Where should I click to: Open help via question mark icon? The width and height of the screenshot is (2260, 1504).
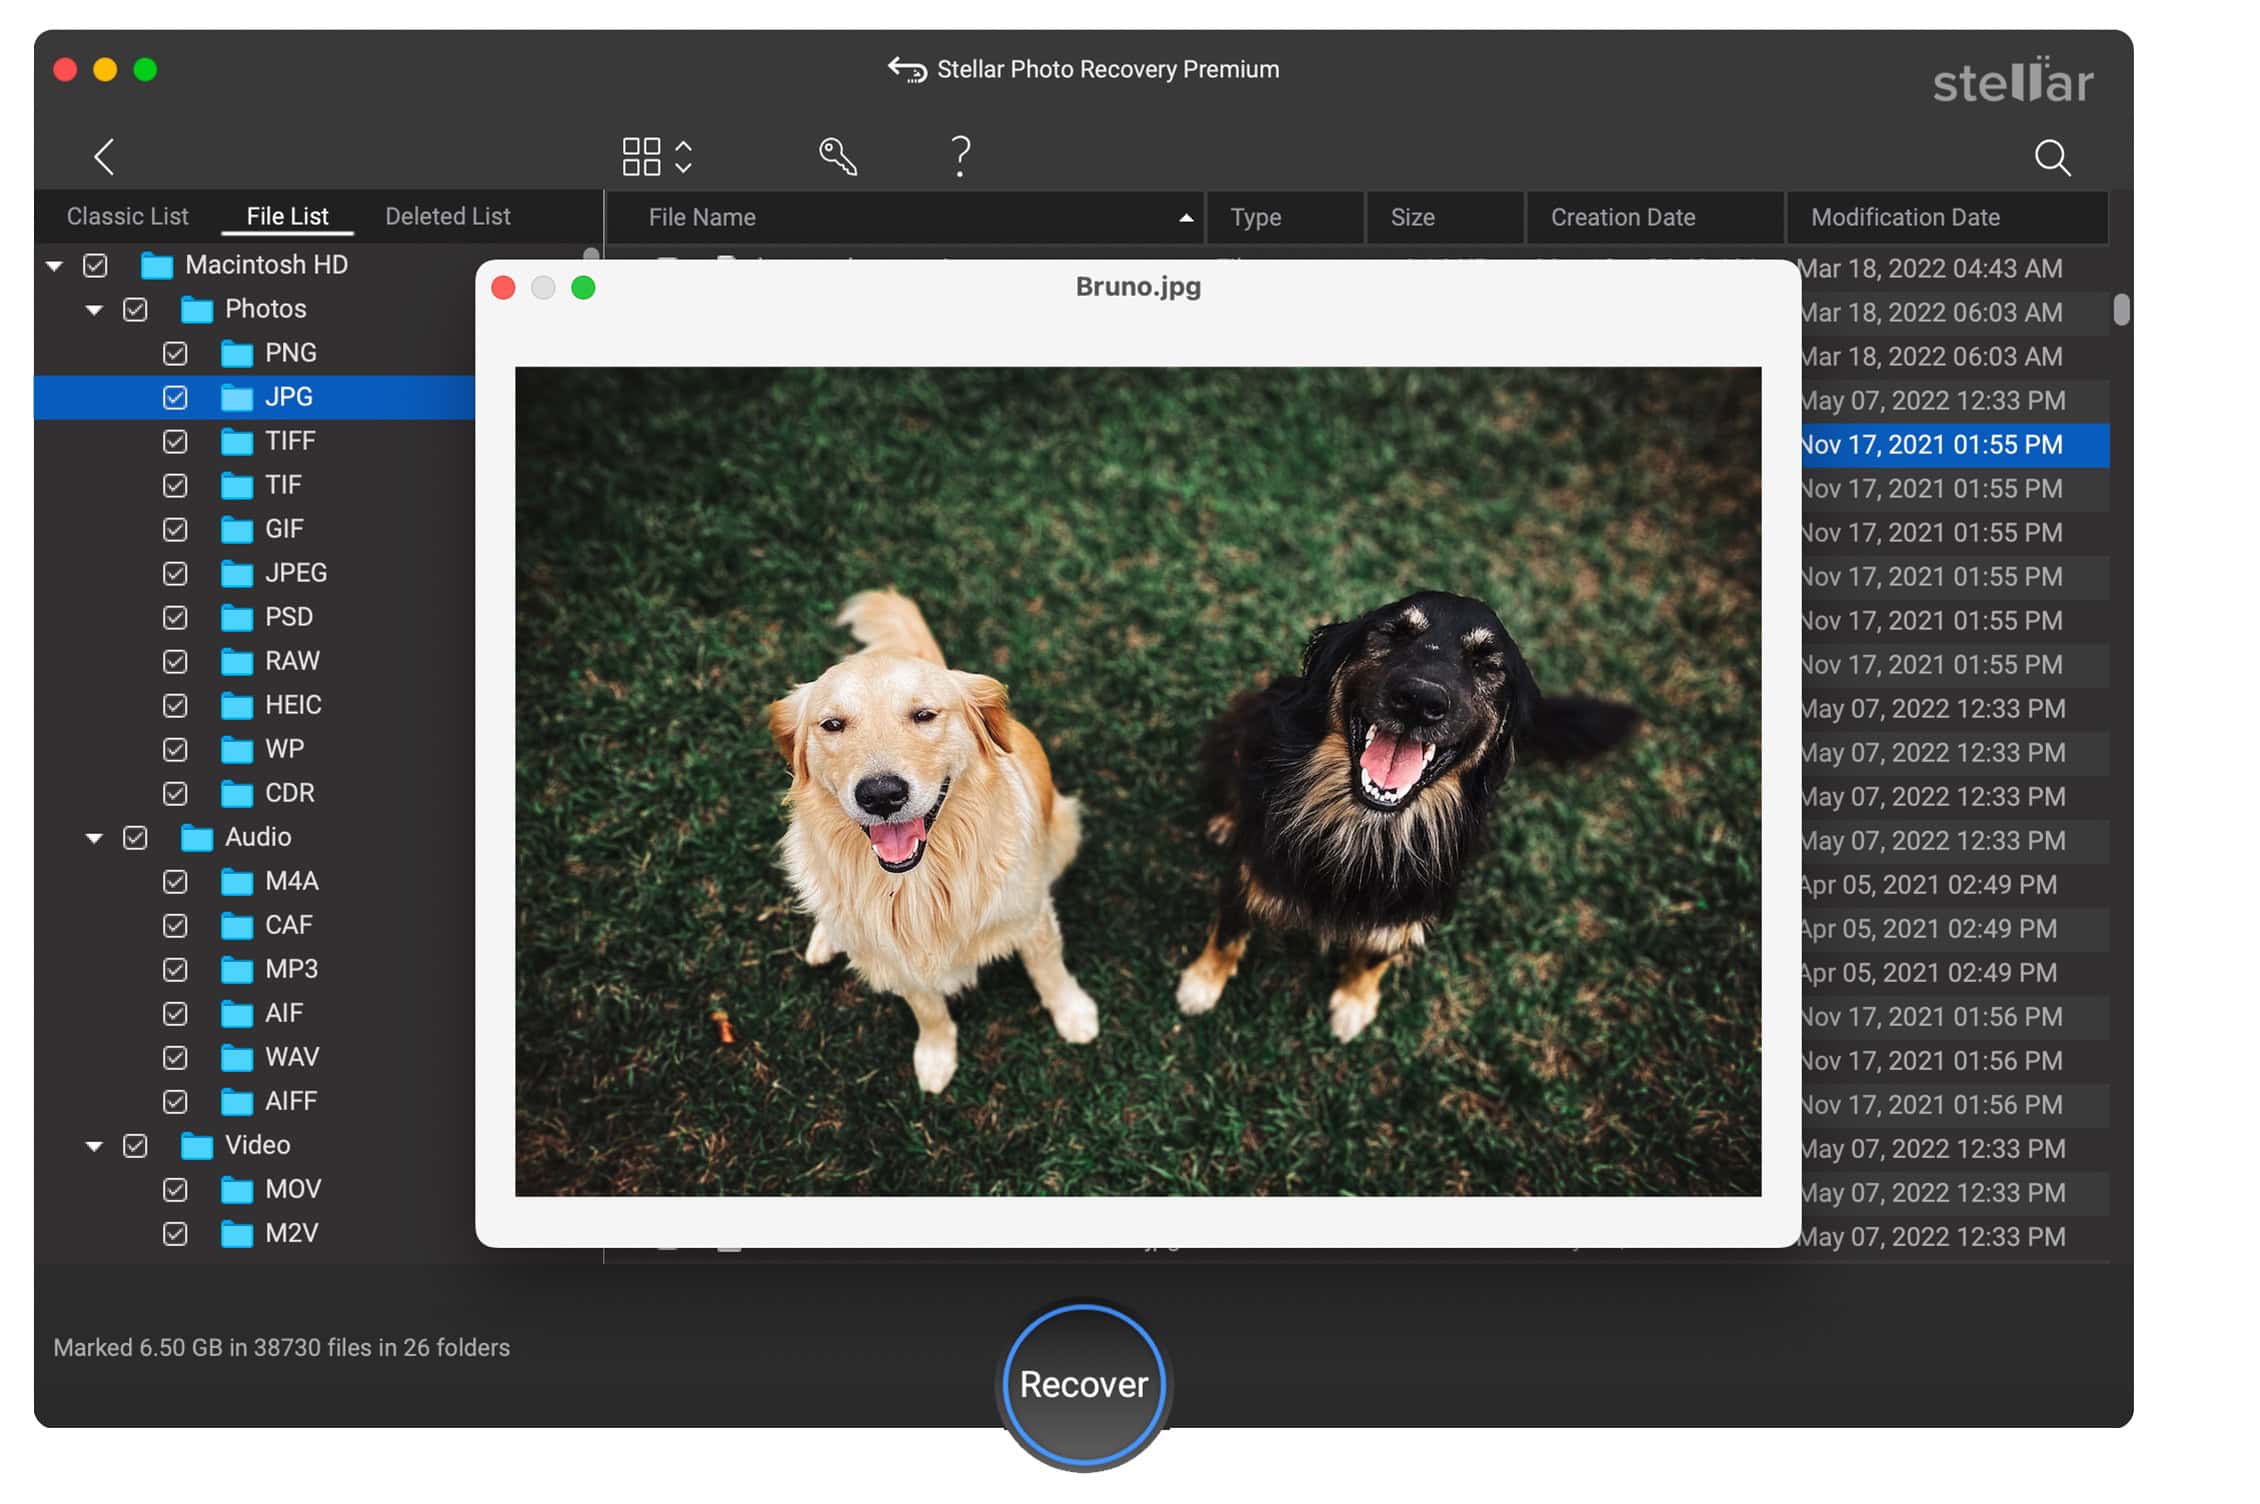(x=960, y=157)
